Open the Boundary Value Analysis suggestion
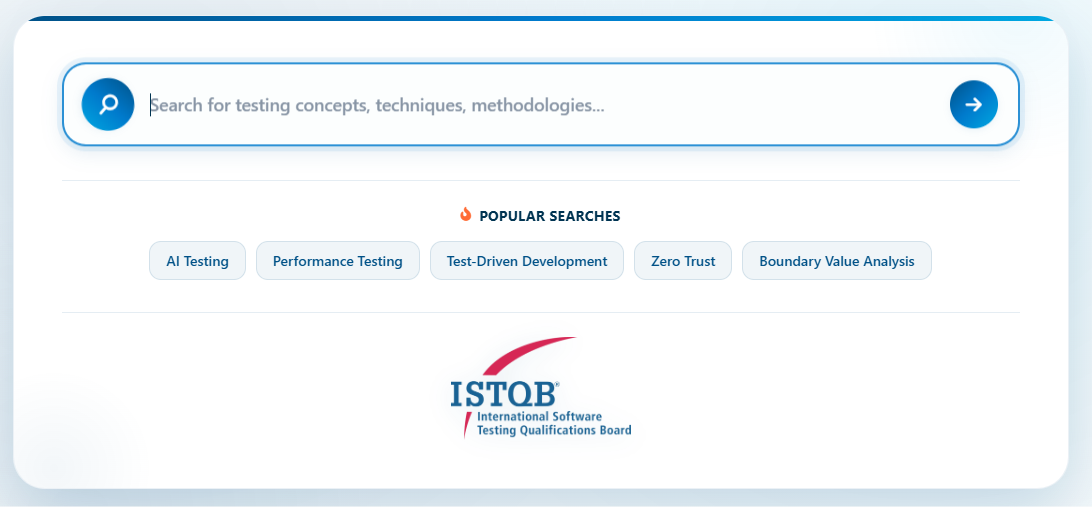Image resolution: width=1092 pixels, height=507 pixels. tap(836, 261)
